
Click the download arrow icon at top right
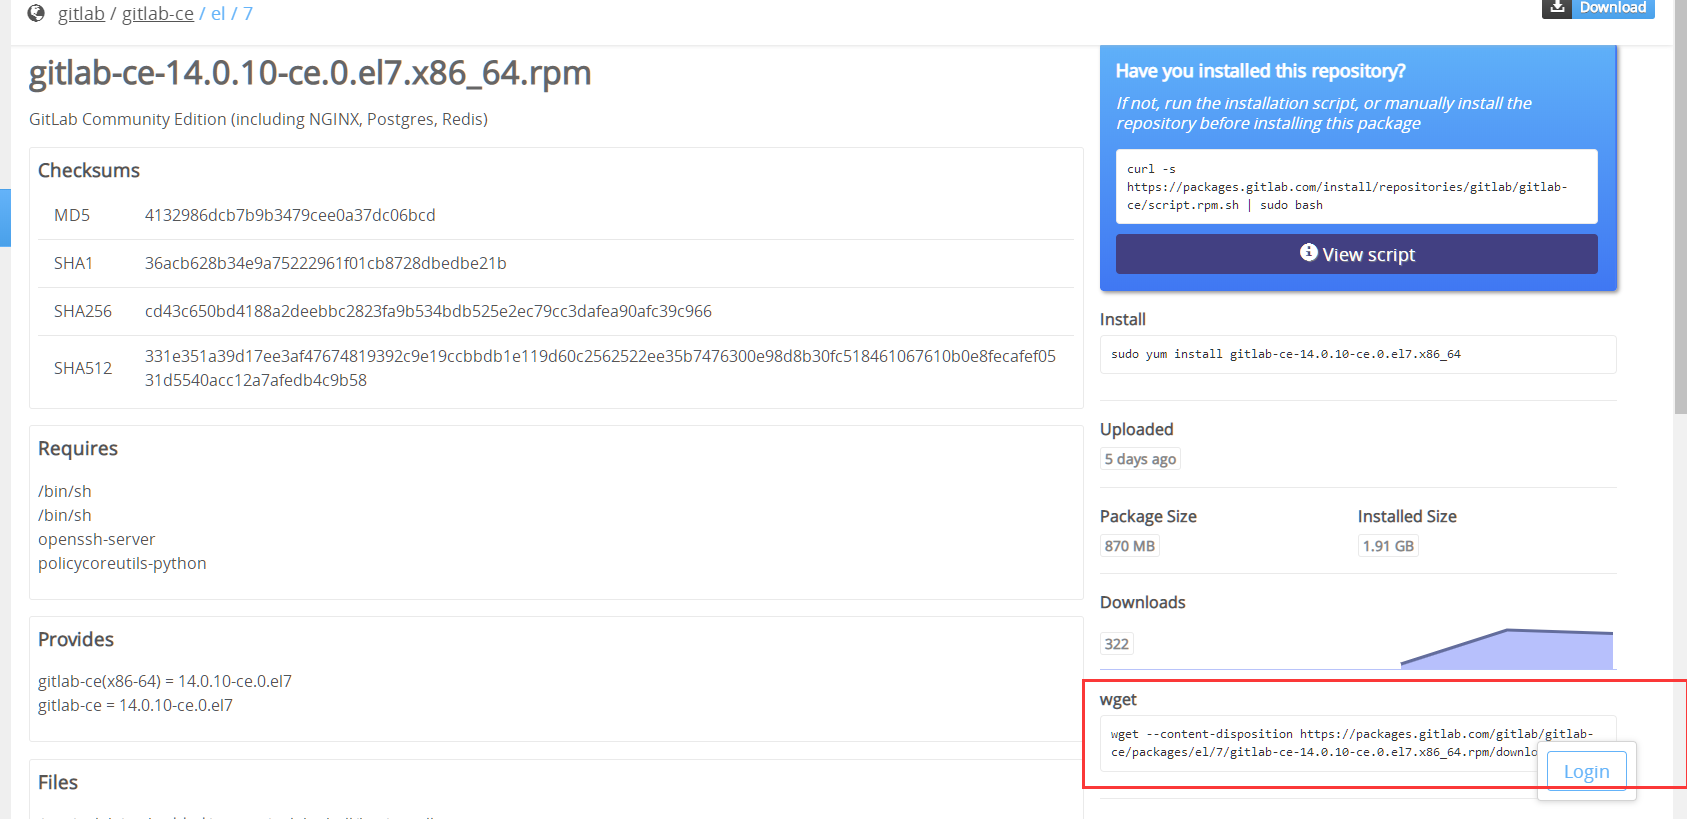pyautogui.click(x=1557, y=7)
